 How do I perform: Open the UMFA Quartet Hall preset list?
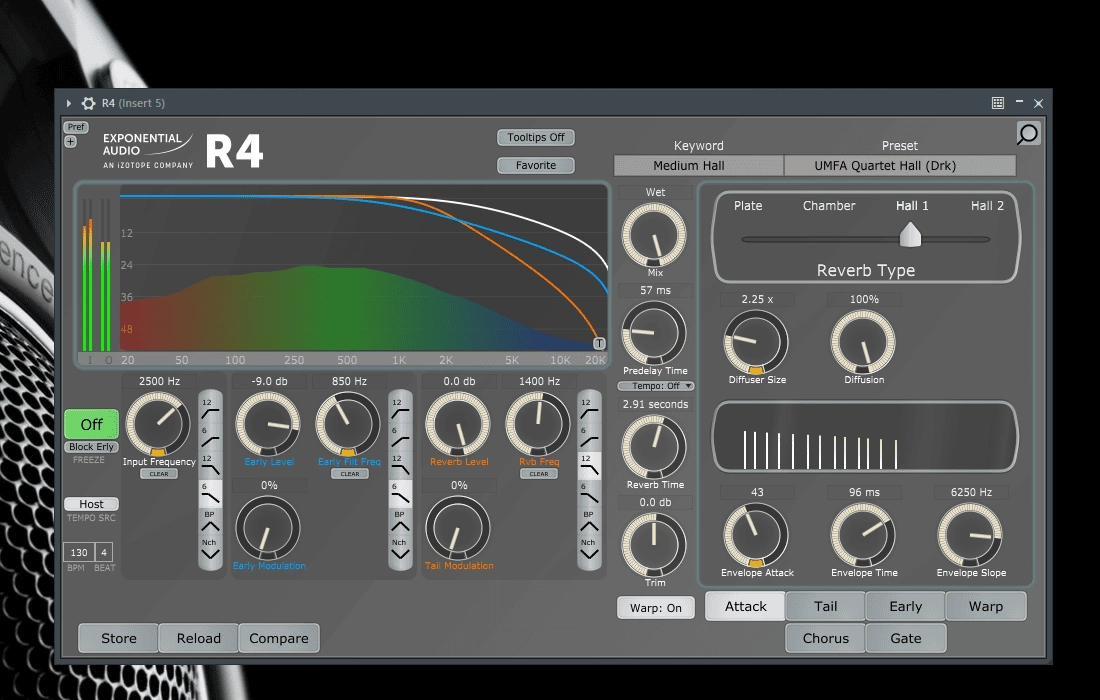pos(899,166)
